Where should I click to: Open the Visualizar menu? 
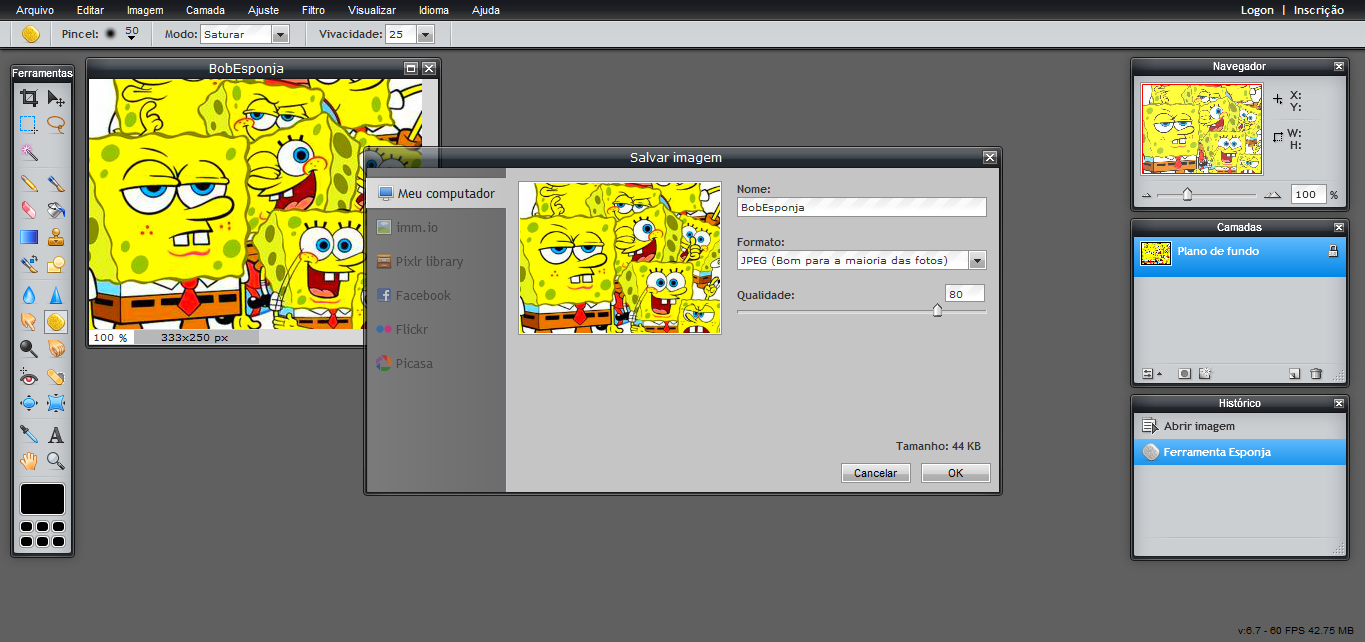[x=372, y=10]
